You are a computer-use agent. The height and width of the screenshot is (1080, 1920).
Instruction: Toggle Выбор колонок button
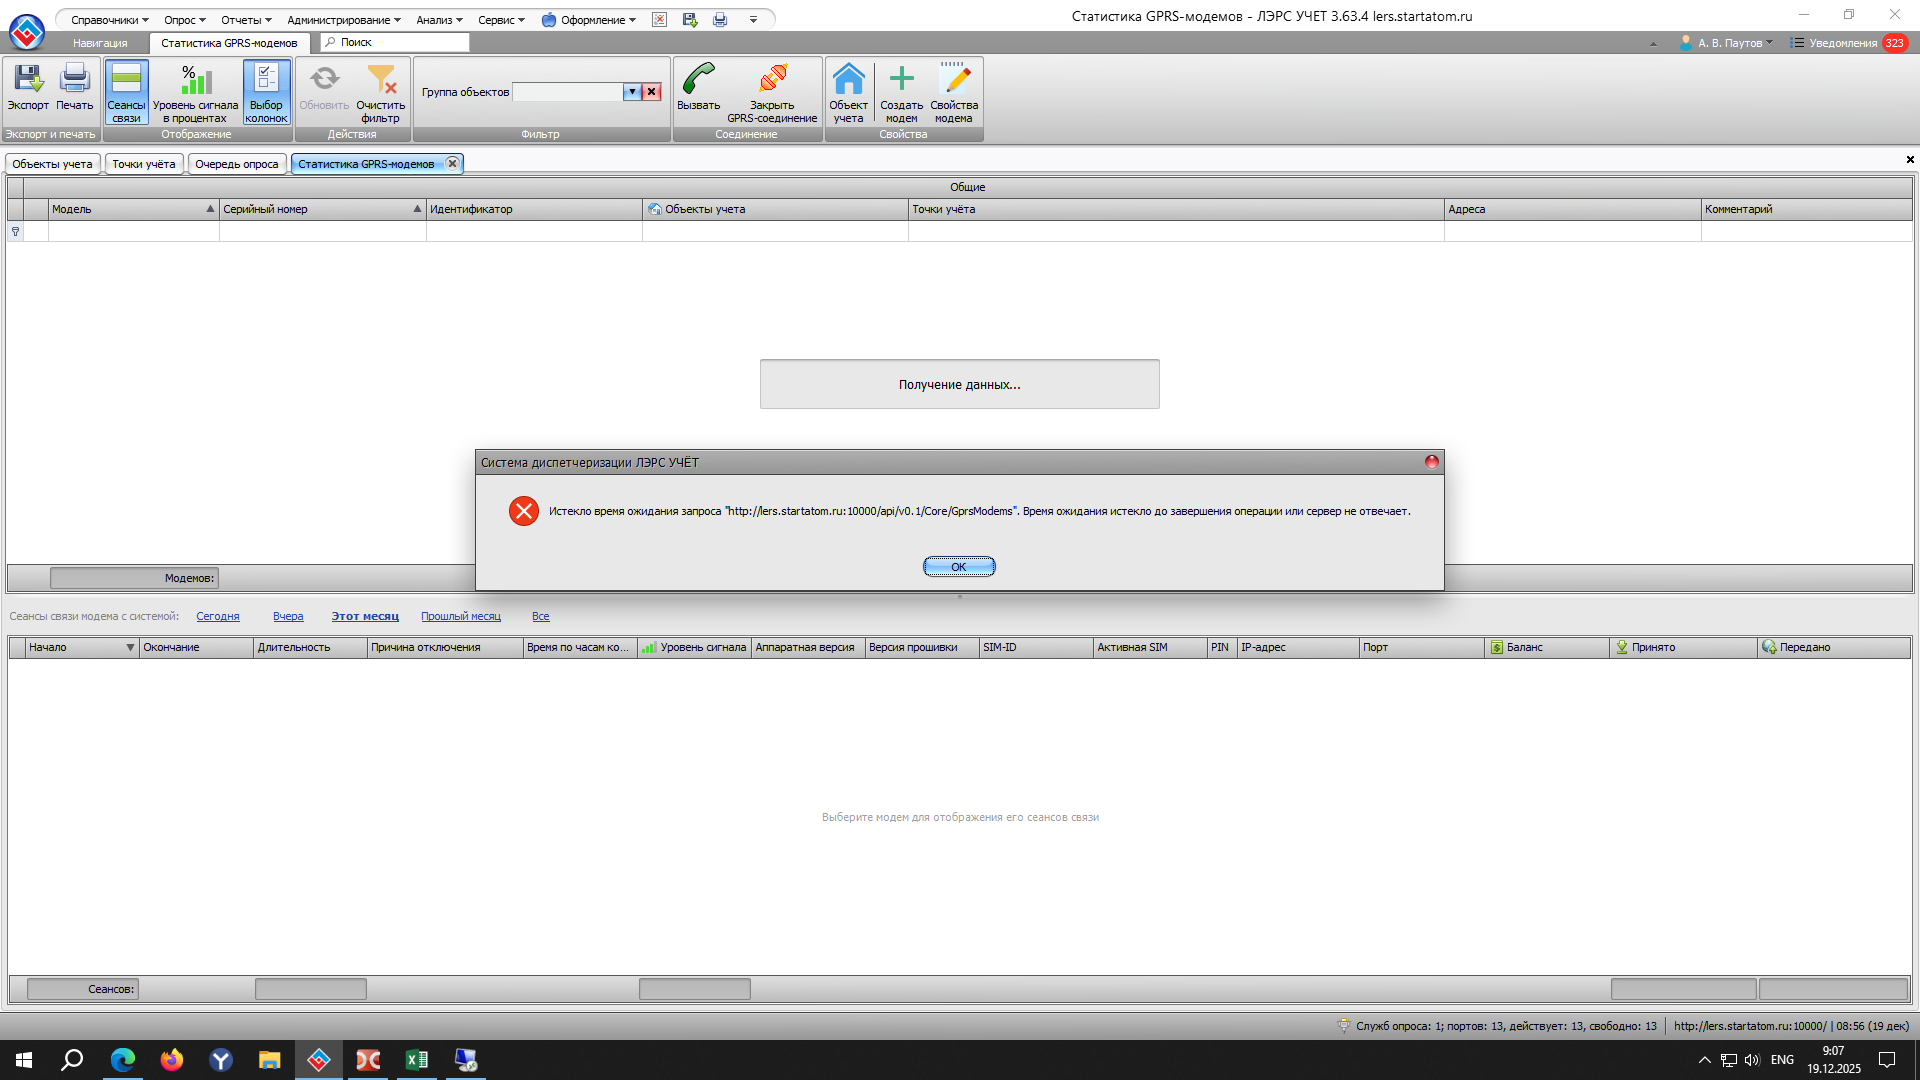point(266,91)
